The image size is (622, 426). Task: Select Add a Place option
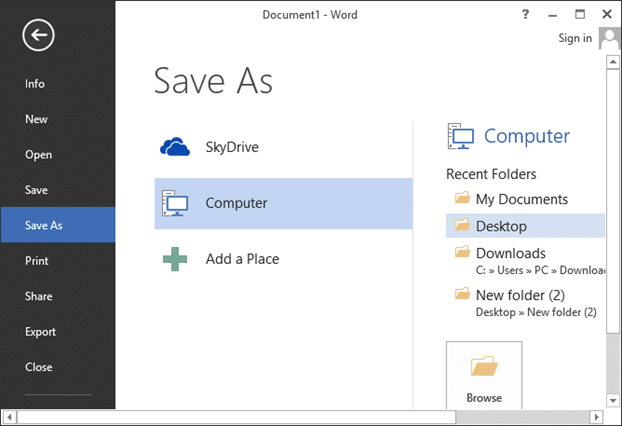[283, 259]
